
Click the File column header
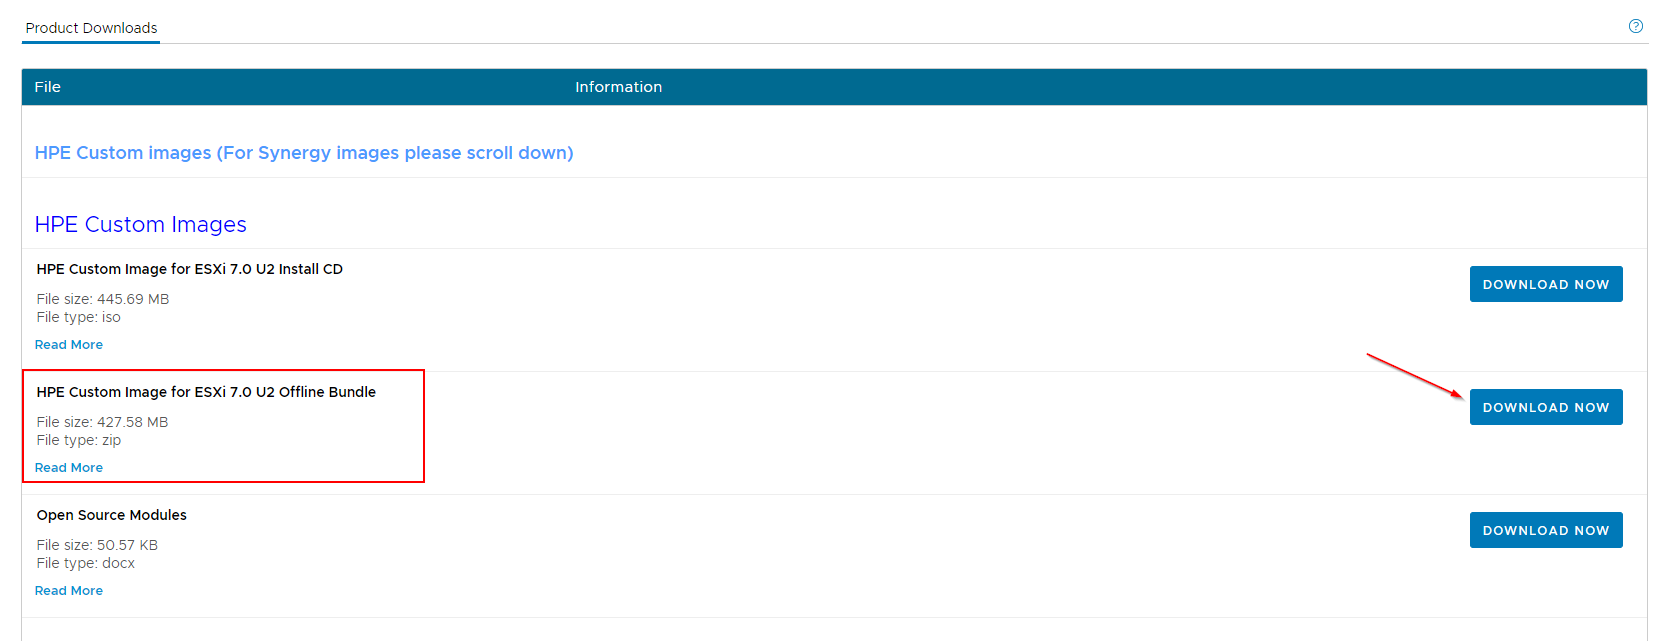tap(48, 87)
